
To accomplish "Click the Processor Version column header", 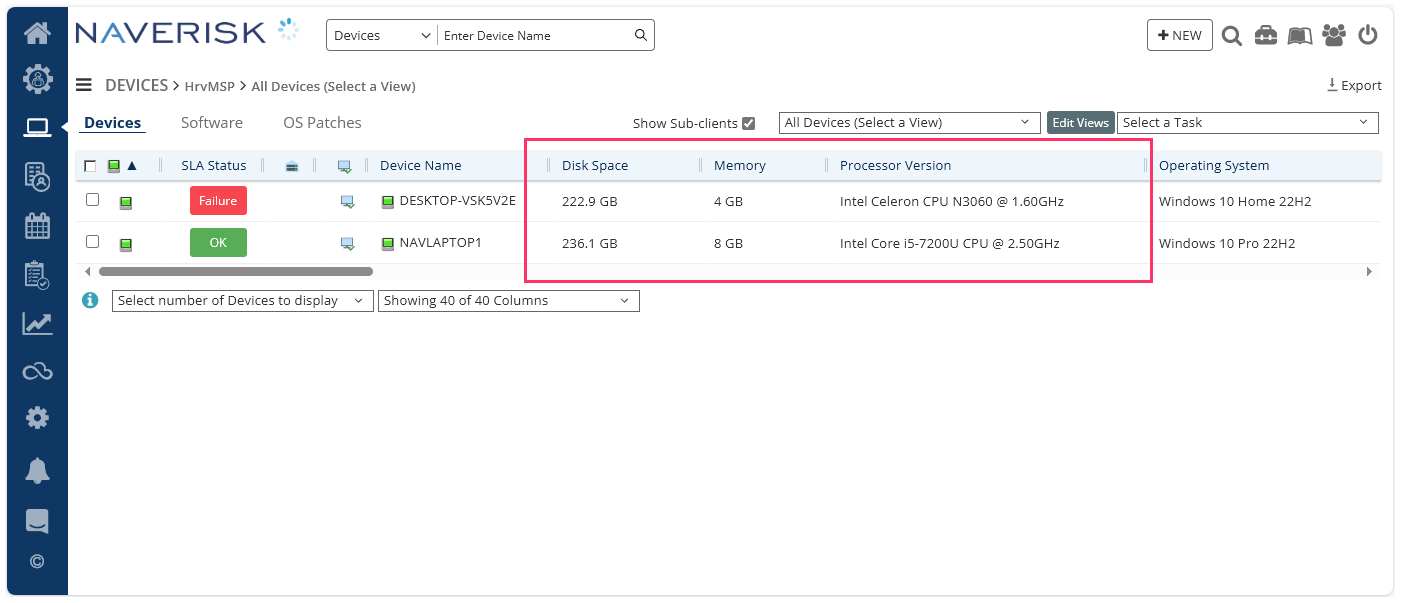I will 896,166.
